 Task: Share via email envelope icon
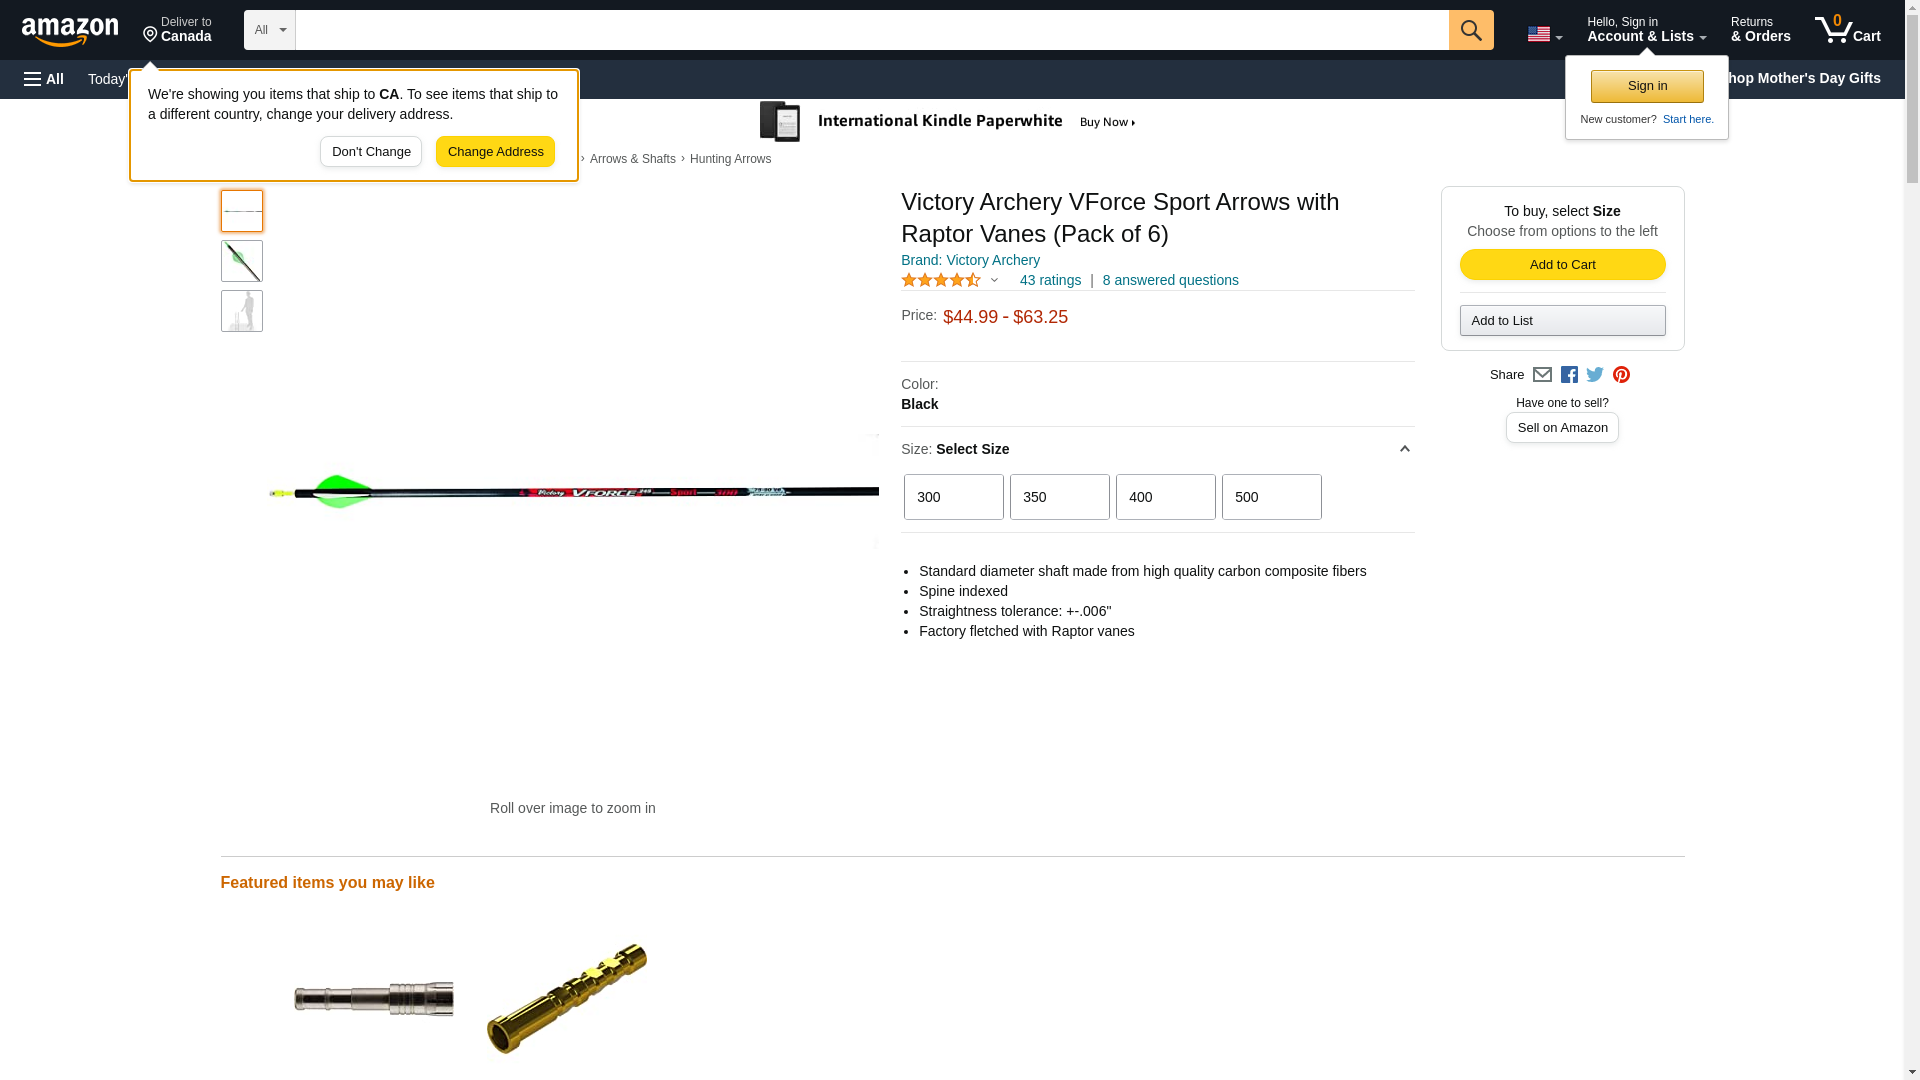1542,375
